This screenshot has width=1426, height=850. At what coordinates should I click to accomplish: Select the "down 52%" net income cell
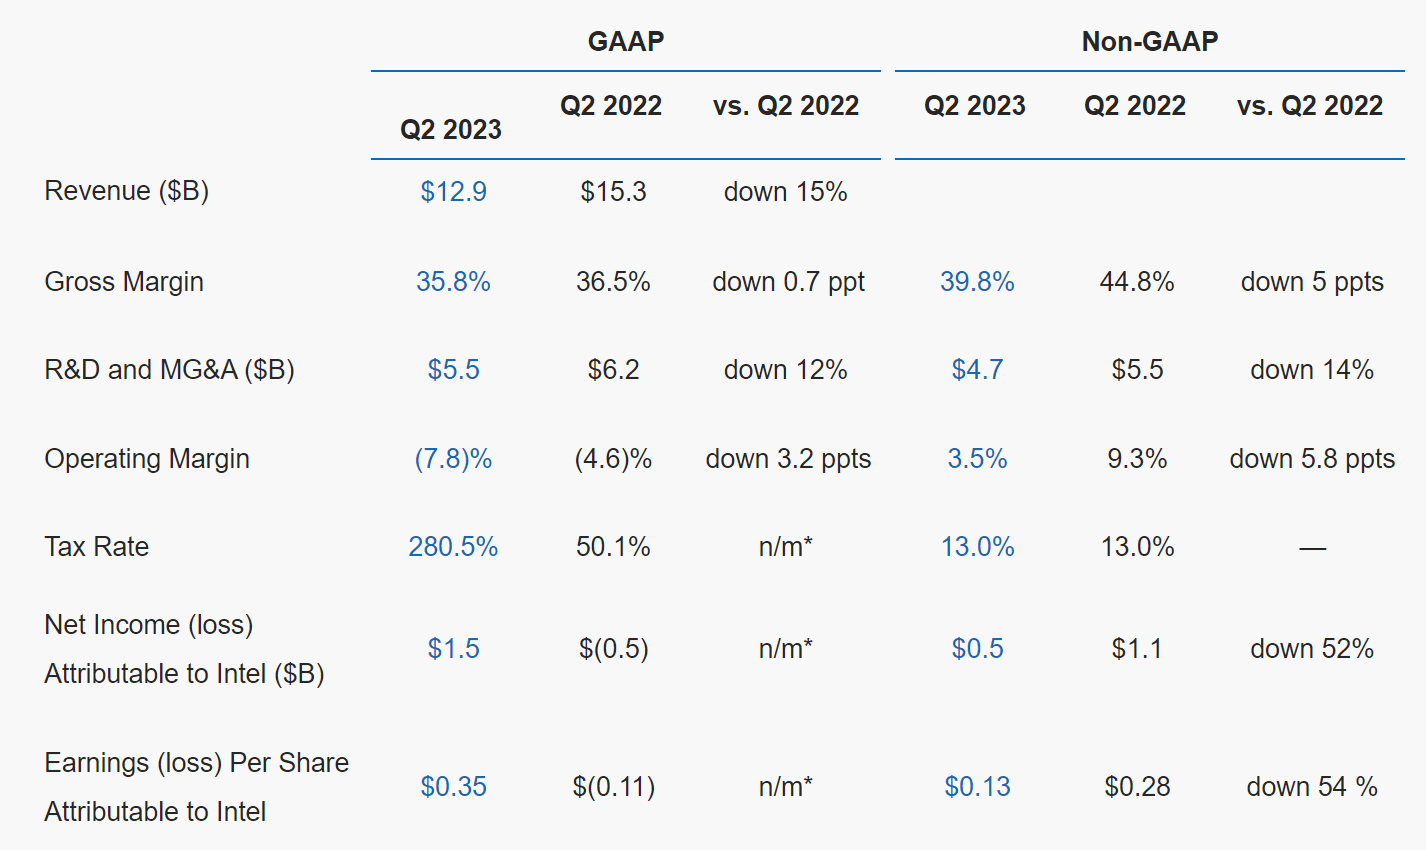pyautogui.click(x=1311, y=649)
